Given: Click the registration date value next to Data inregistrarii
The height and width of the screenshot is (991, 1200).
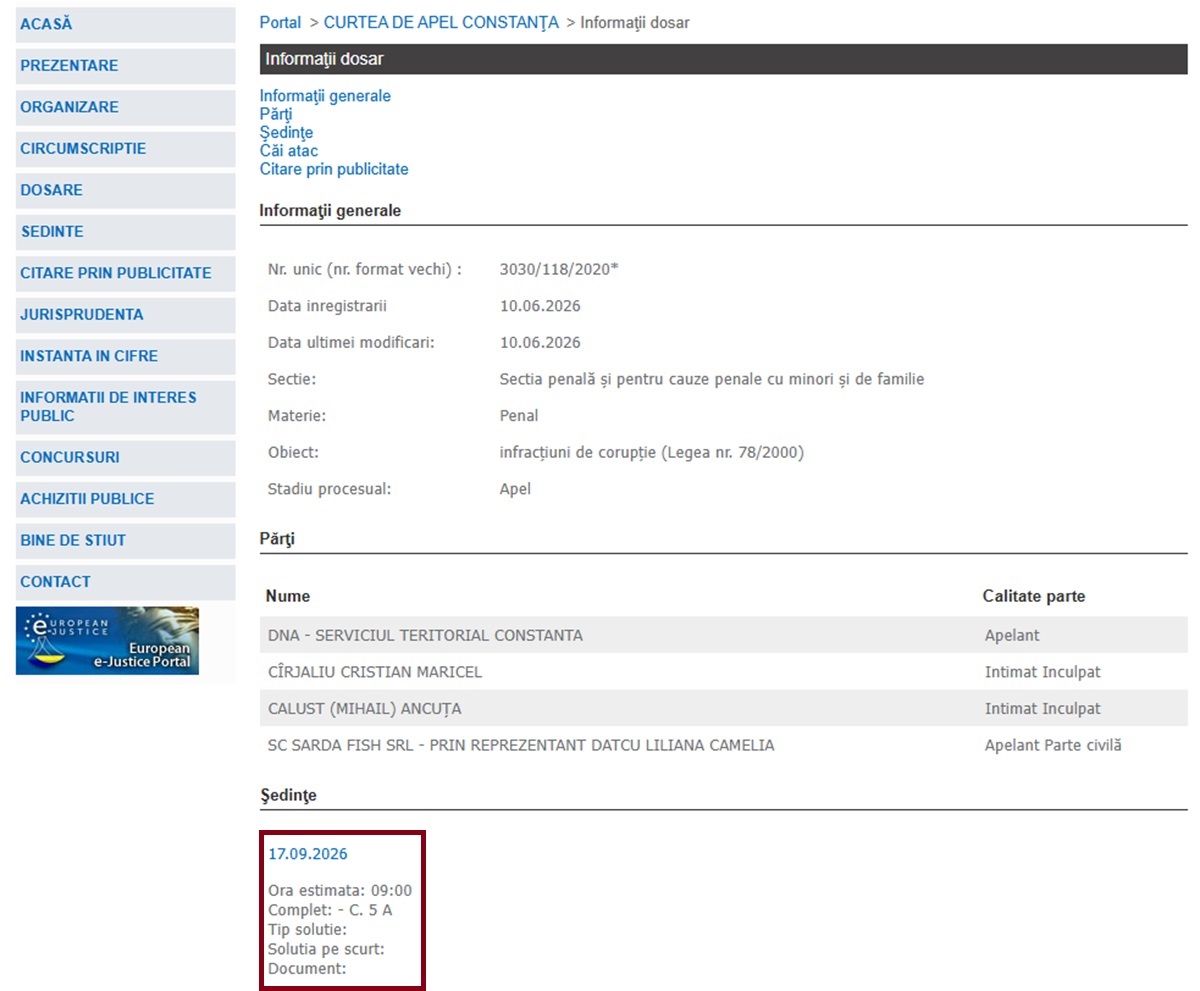Looking at the screenshot, I should click(x=540, y=306).
